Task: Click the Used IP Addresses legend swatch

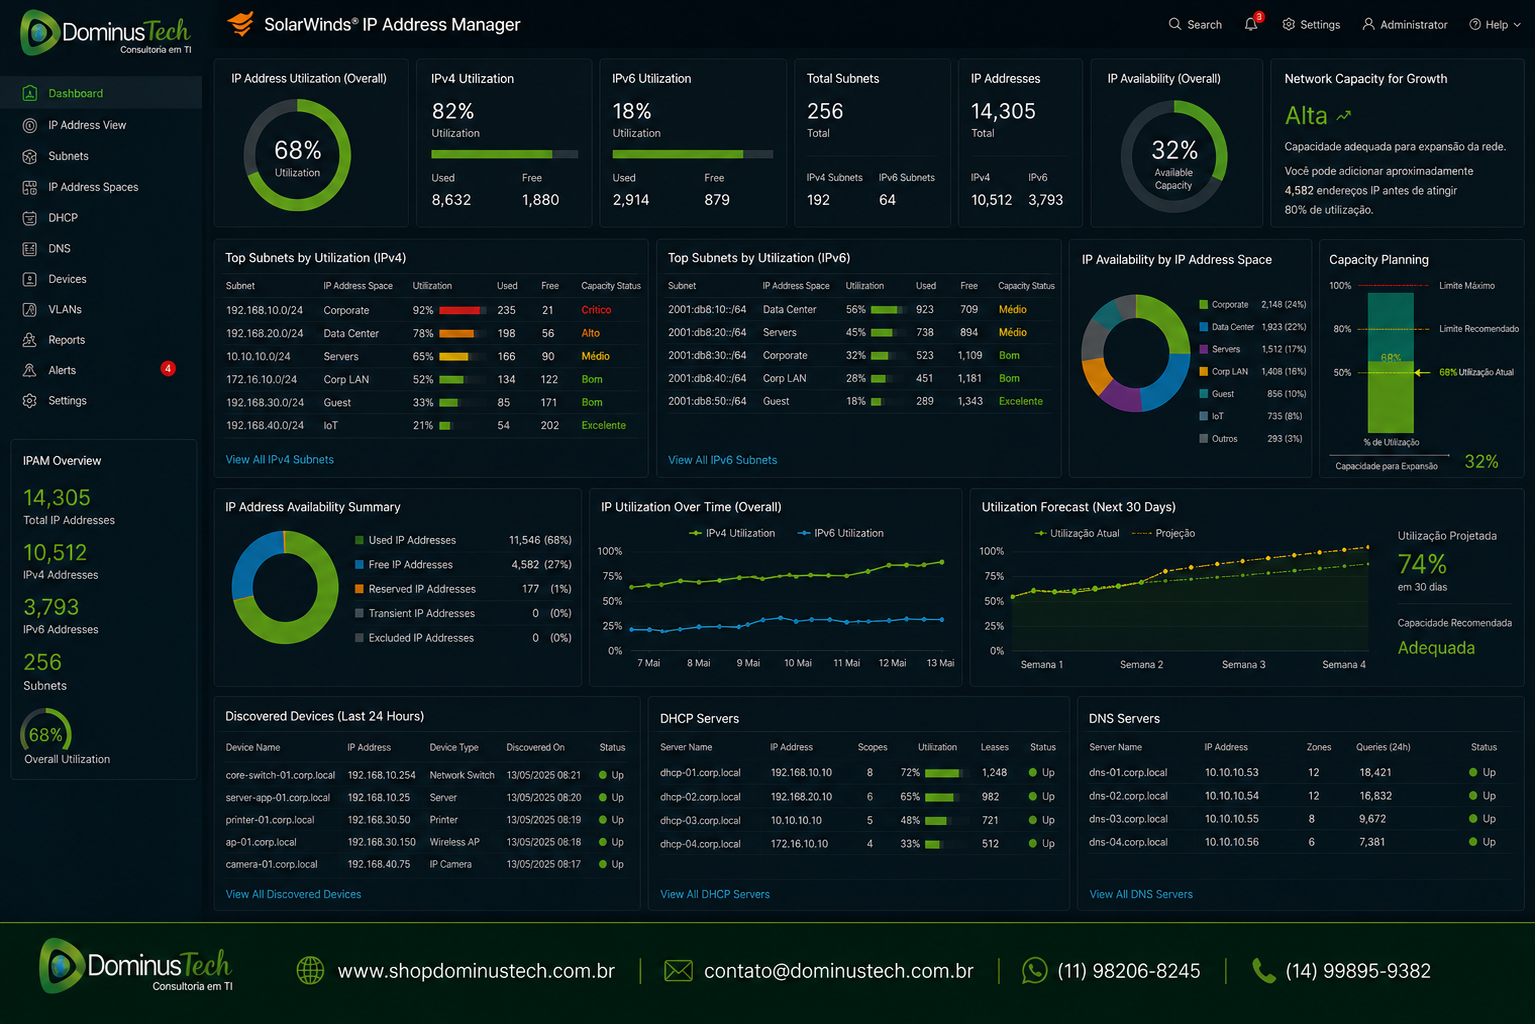Action: point(359,540)
